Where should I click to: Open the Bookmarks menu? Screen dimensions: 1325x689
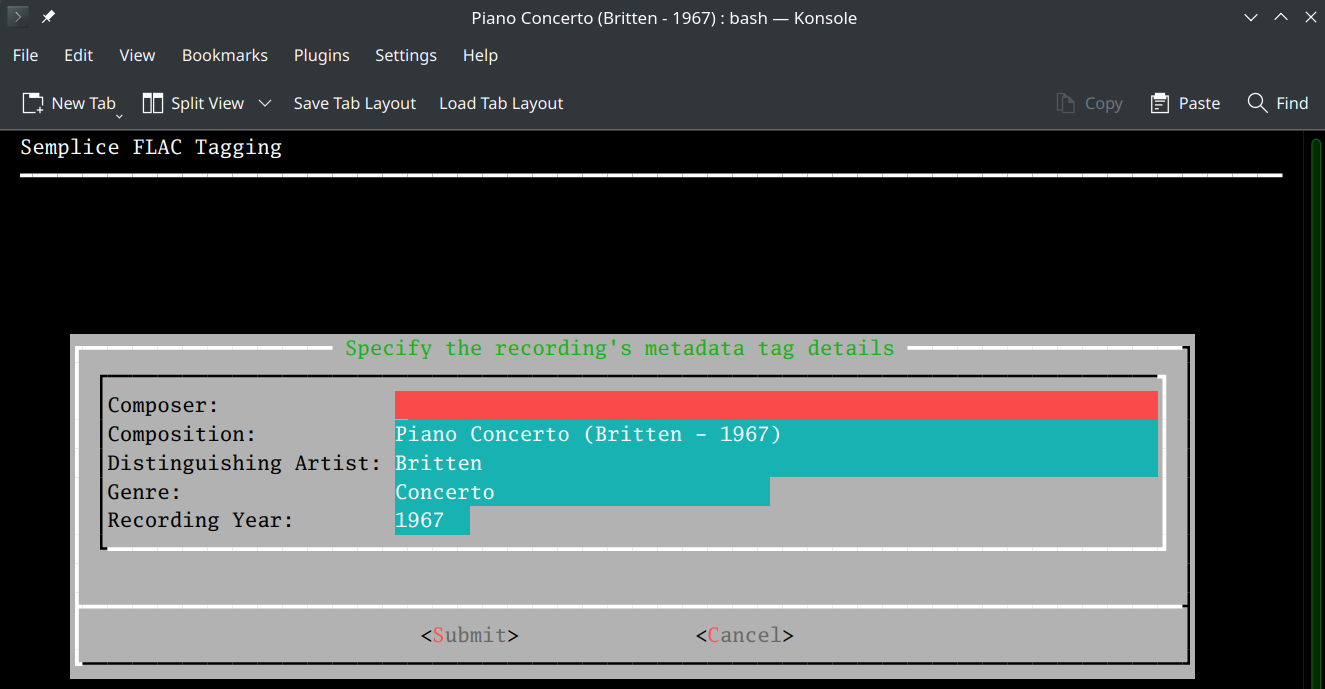click(224, 55)
